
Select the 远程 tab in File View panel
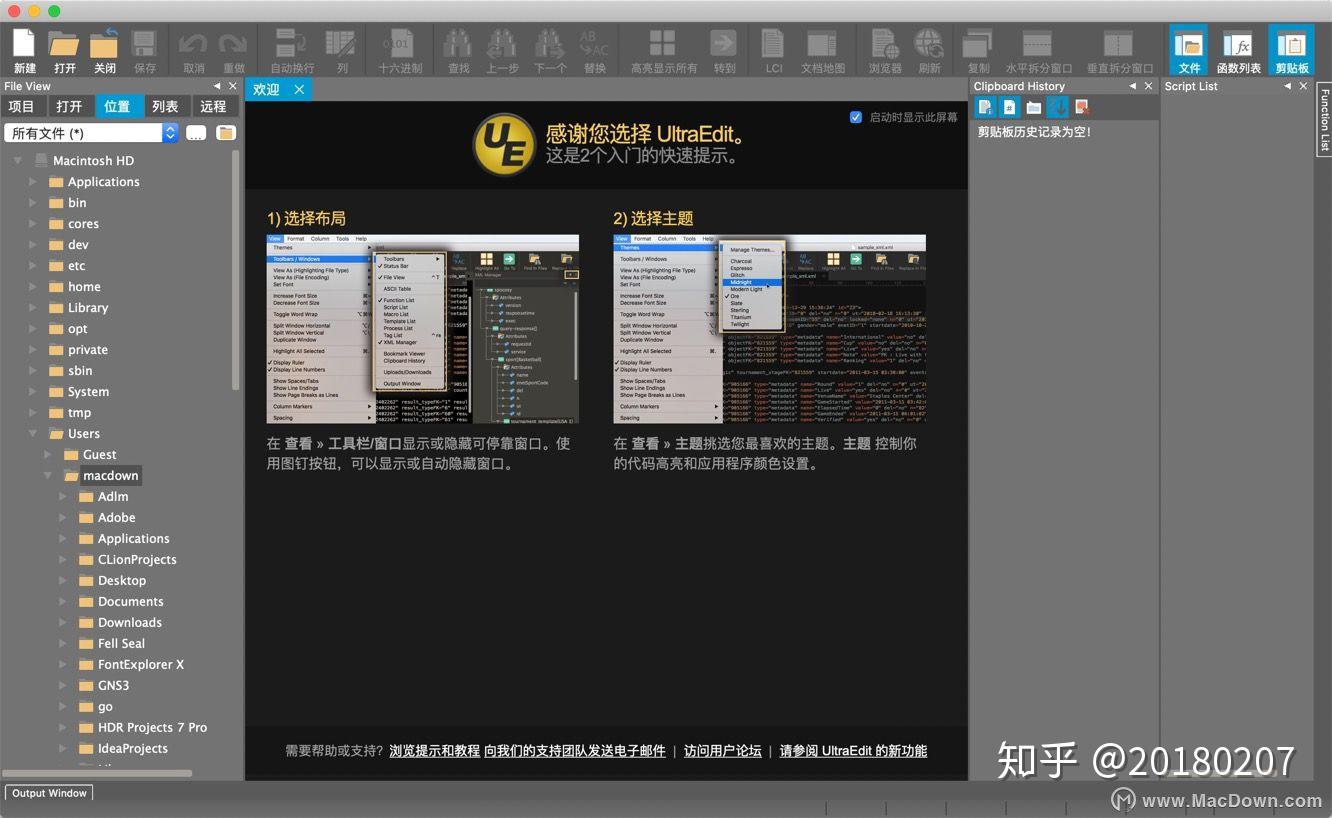click(213, 106)
